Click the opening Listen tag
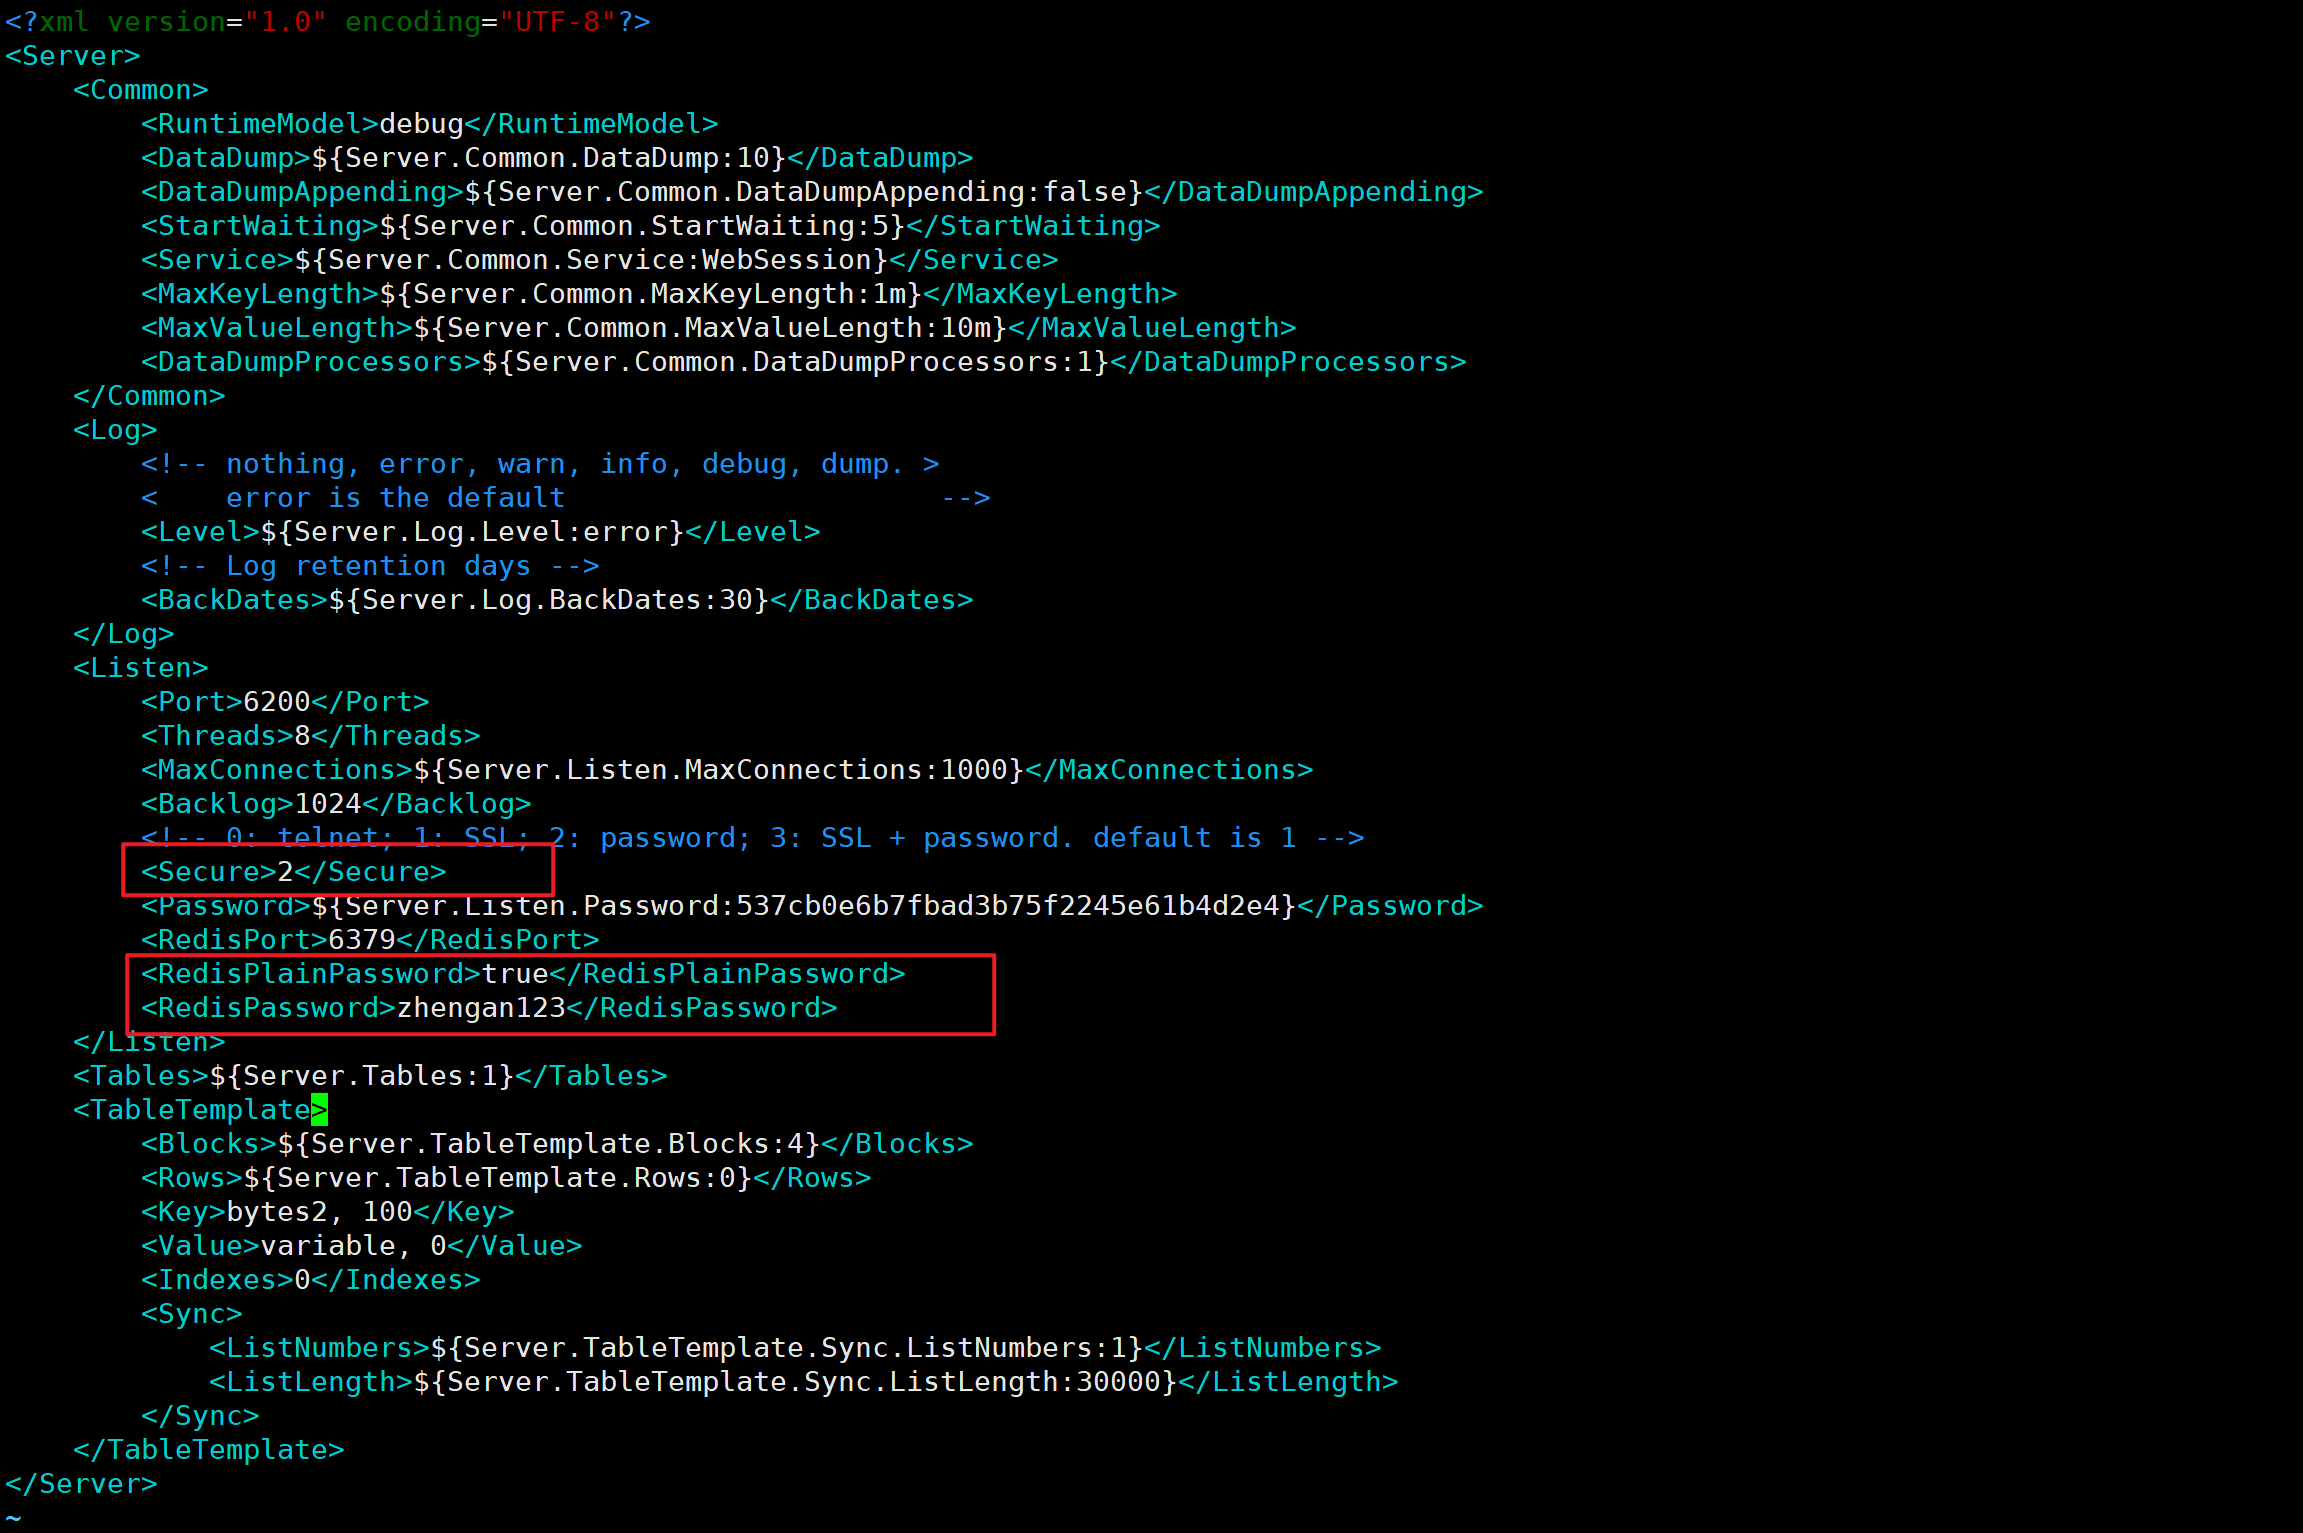The image size is (2303, 1533). pyautogui.click(x=140, y=668)
